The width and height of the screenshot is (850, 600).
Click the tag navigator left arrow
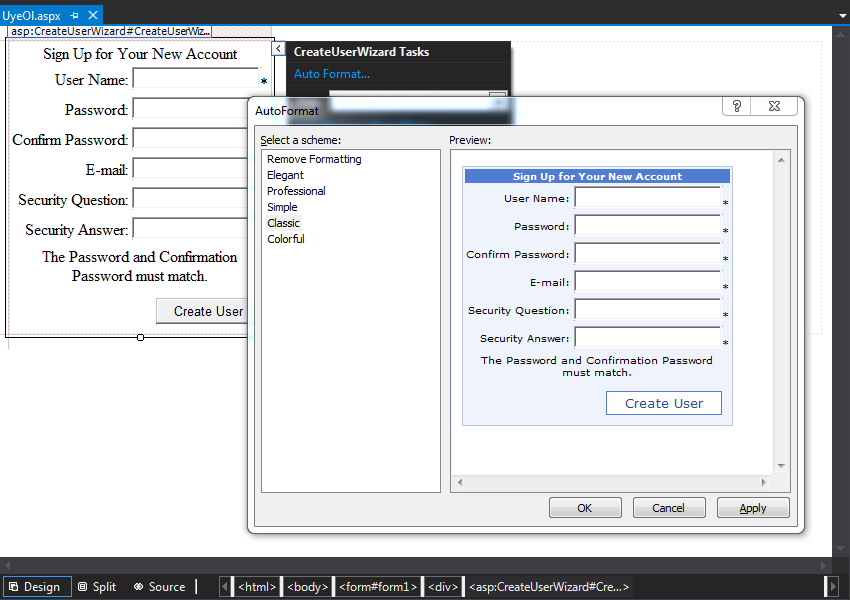click(x=225, y=586)
